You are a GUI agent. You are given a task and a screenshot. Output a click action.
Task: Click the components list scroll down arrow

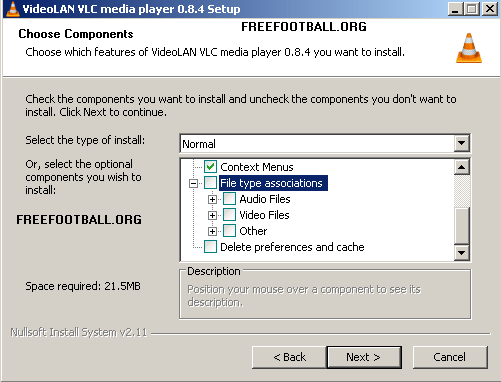462,252
